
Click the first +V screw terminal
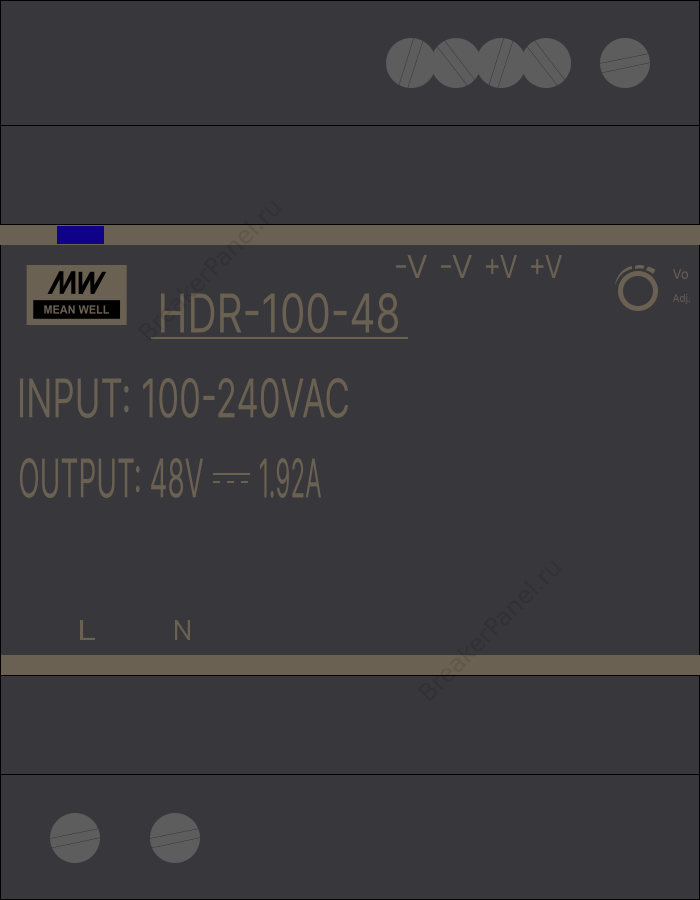click(501, 63)
